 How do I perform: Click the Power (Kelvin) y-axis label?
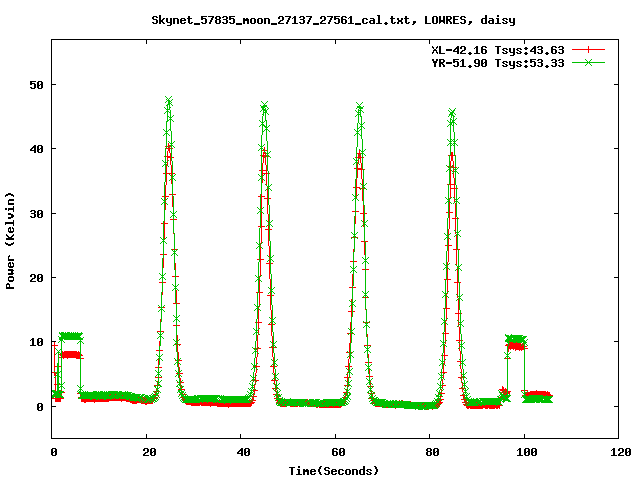point(10,241)
